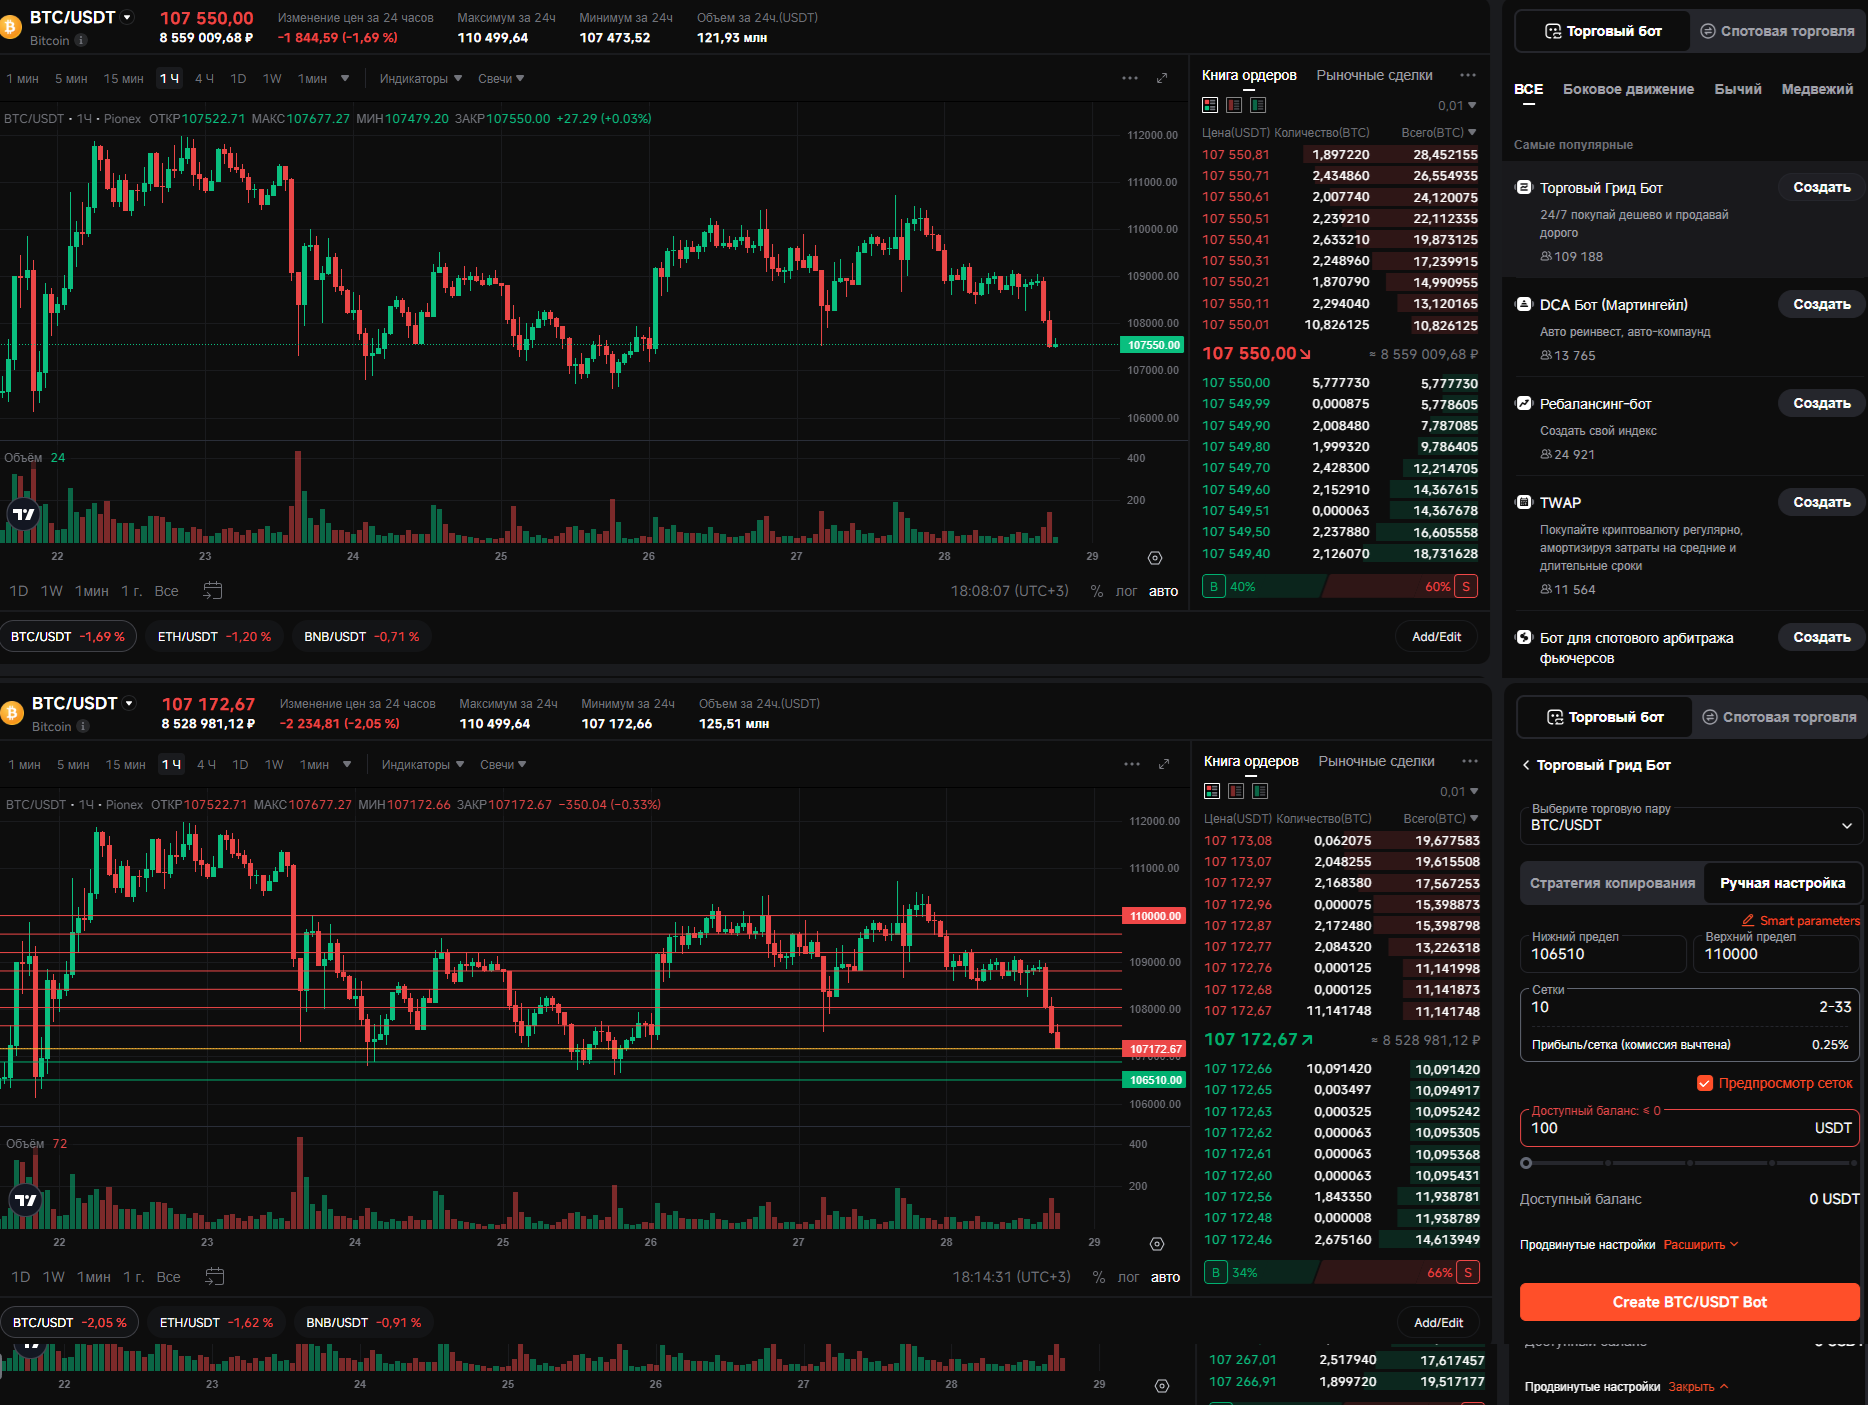Open chart settings gear on upper chart
This screenshot has height=1405, width=1868.
coord(1155,558)
